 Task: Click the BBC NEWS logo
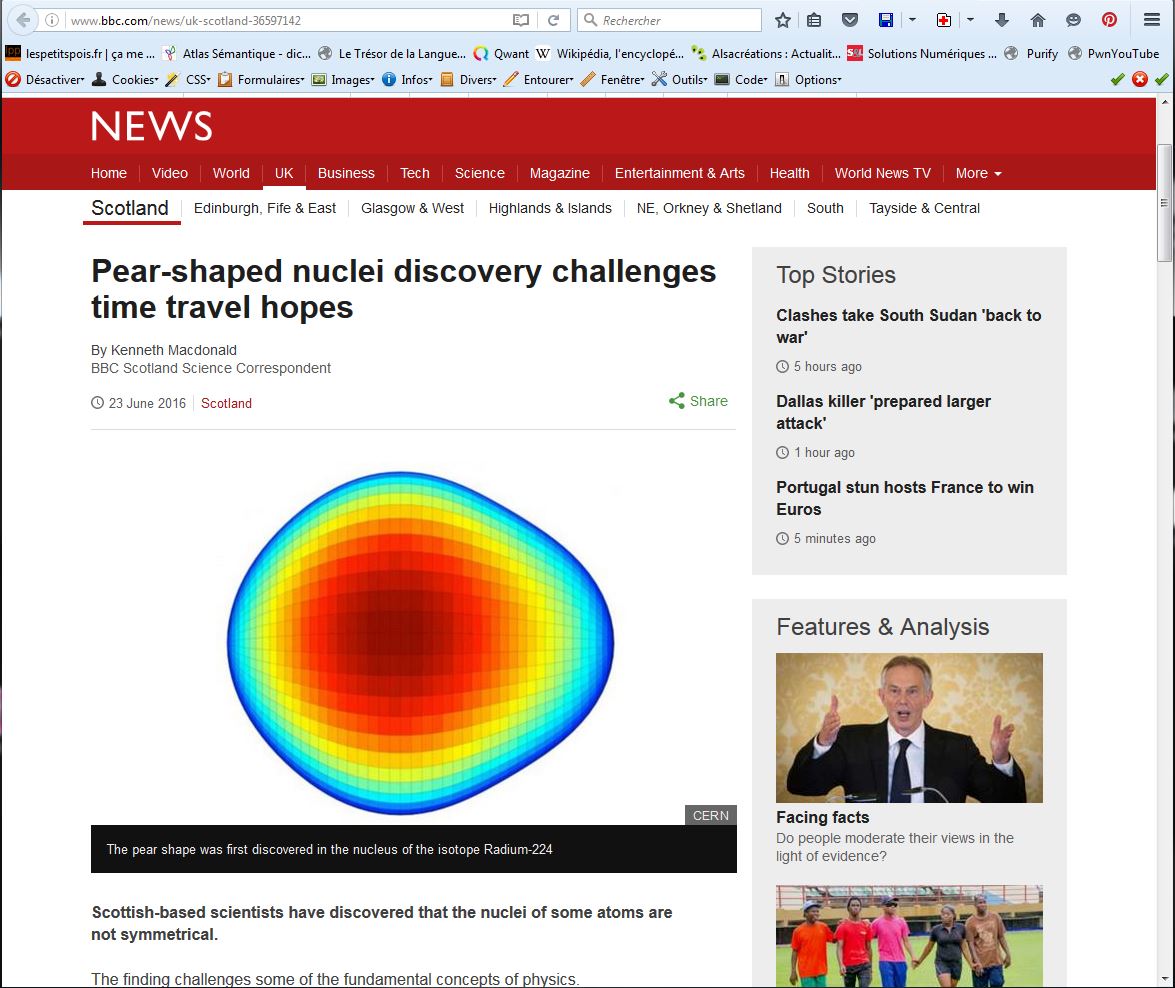point(152,126)
